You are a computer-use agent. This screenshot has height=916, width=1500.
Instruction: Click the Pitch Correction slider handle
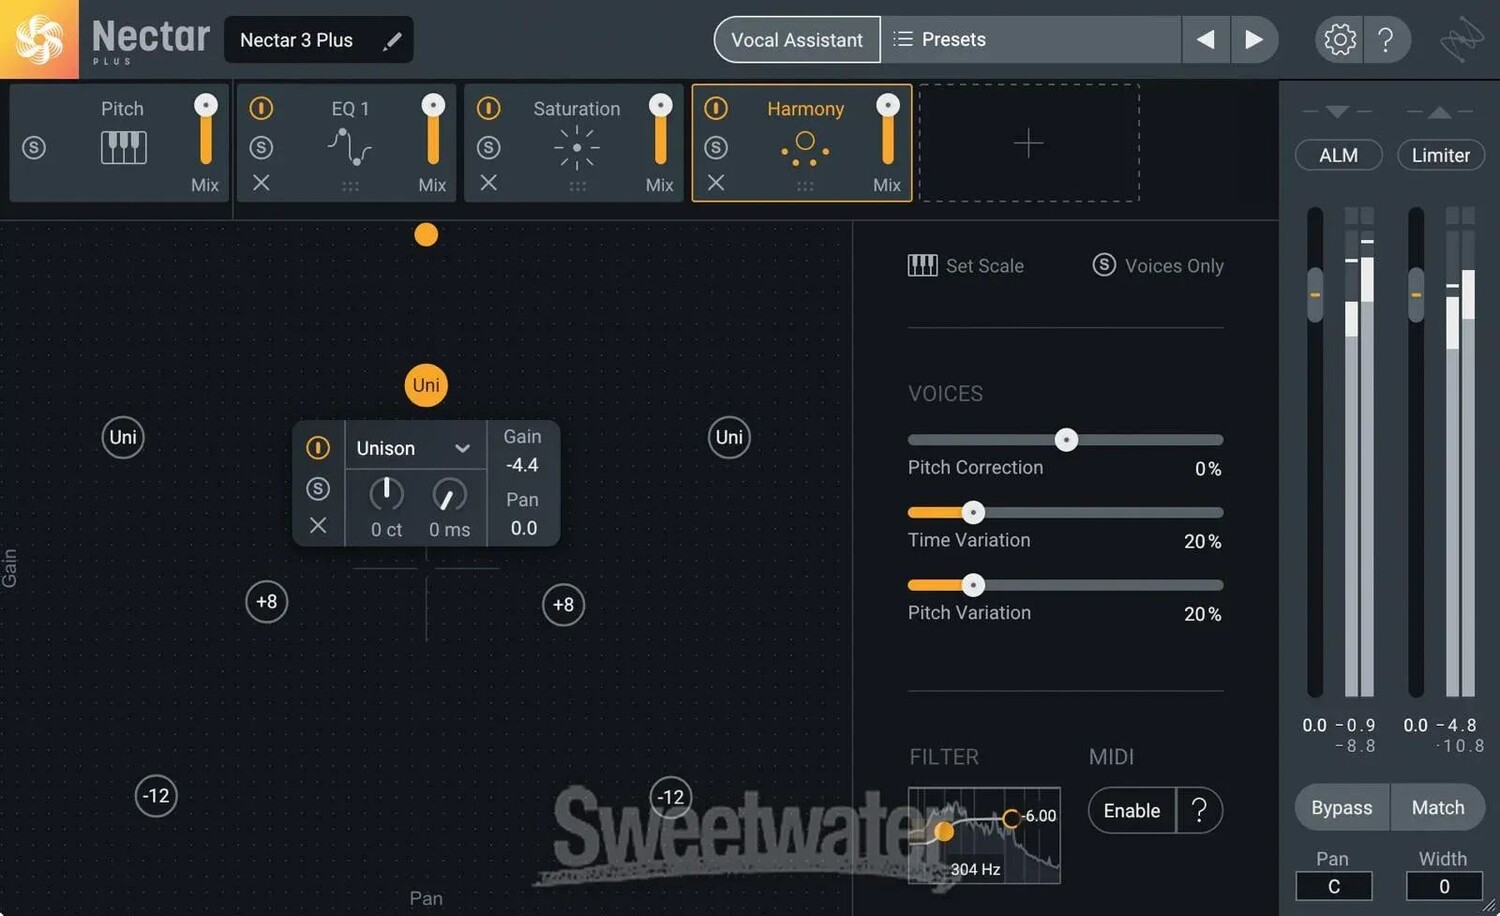[1066, 440]
